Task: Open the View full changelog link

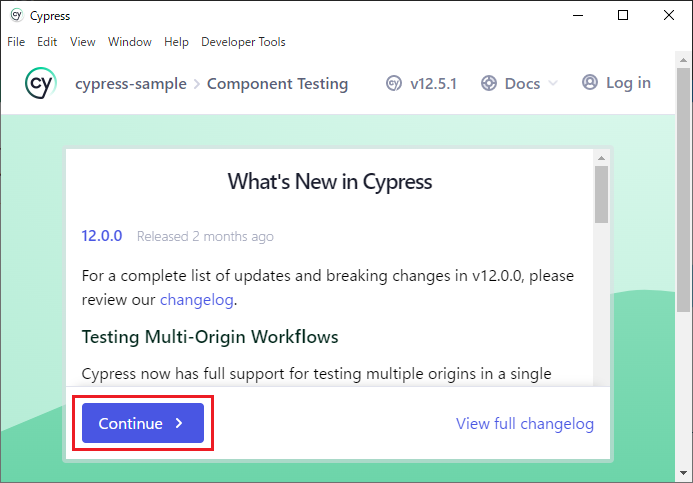Action: tap(525, 423)
